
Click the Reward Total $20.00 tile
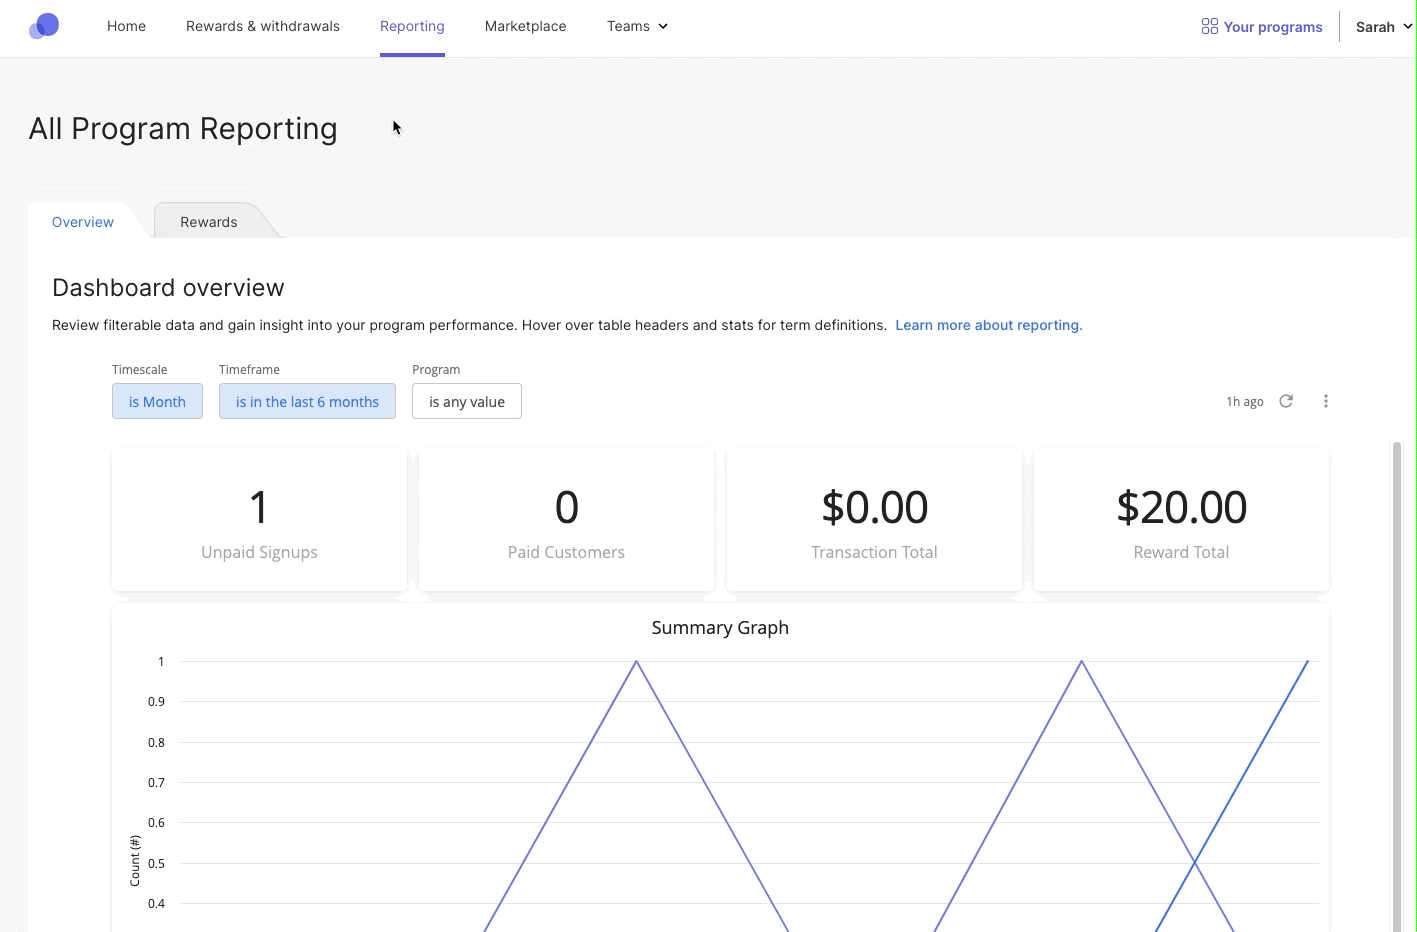point(1181,519)
